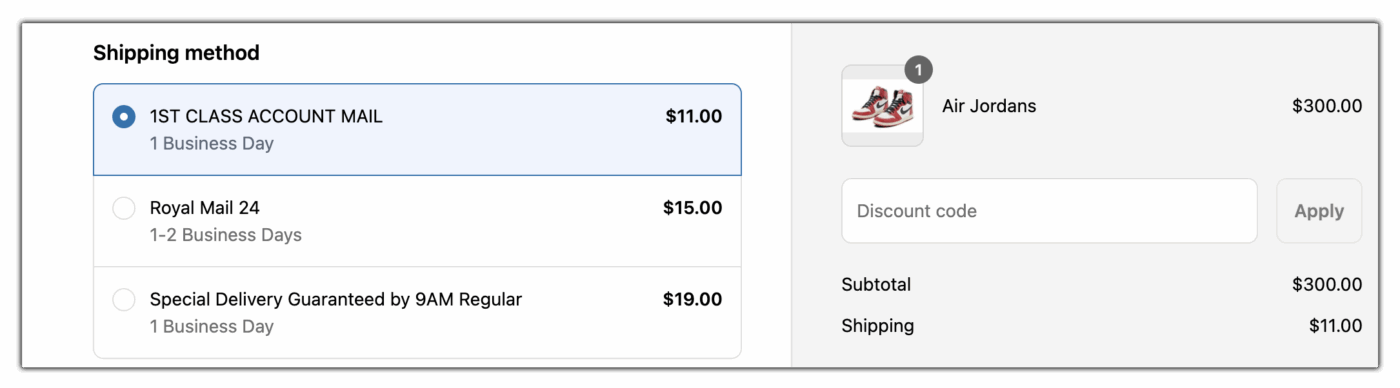
Task: Open the Air Jordans product thumbnail
Action: click(x=882, y=106)
